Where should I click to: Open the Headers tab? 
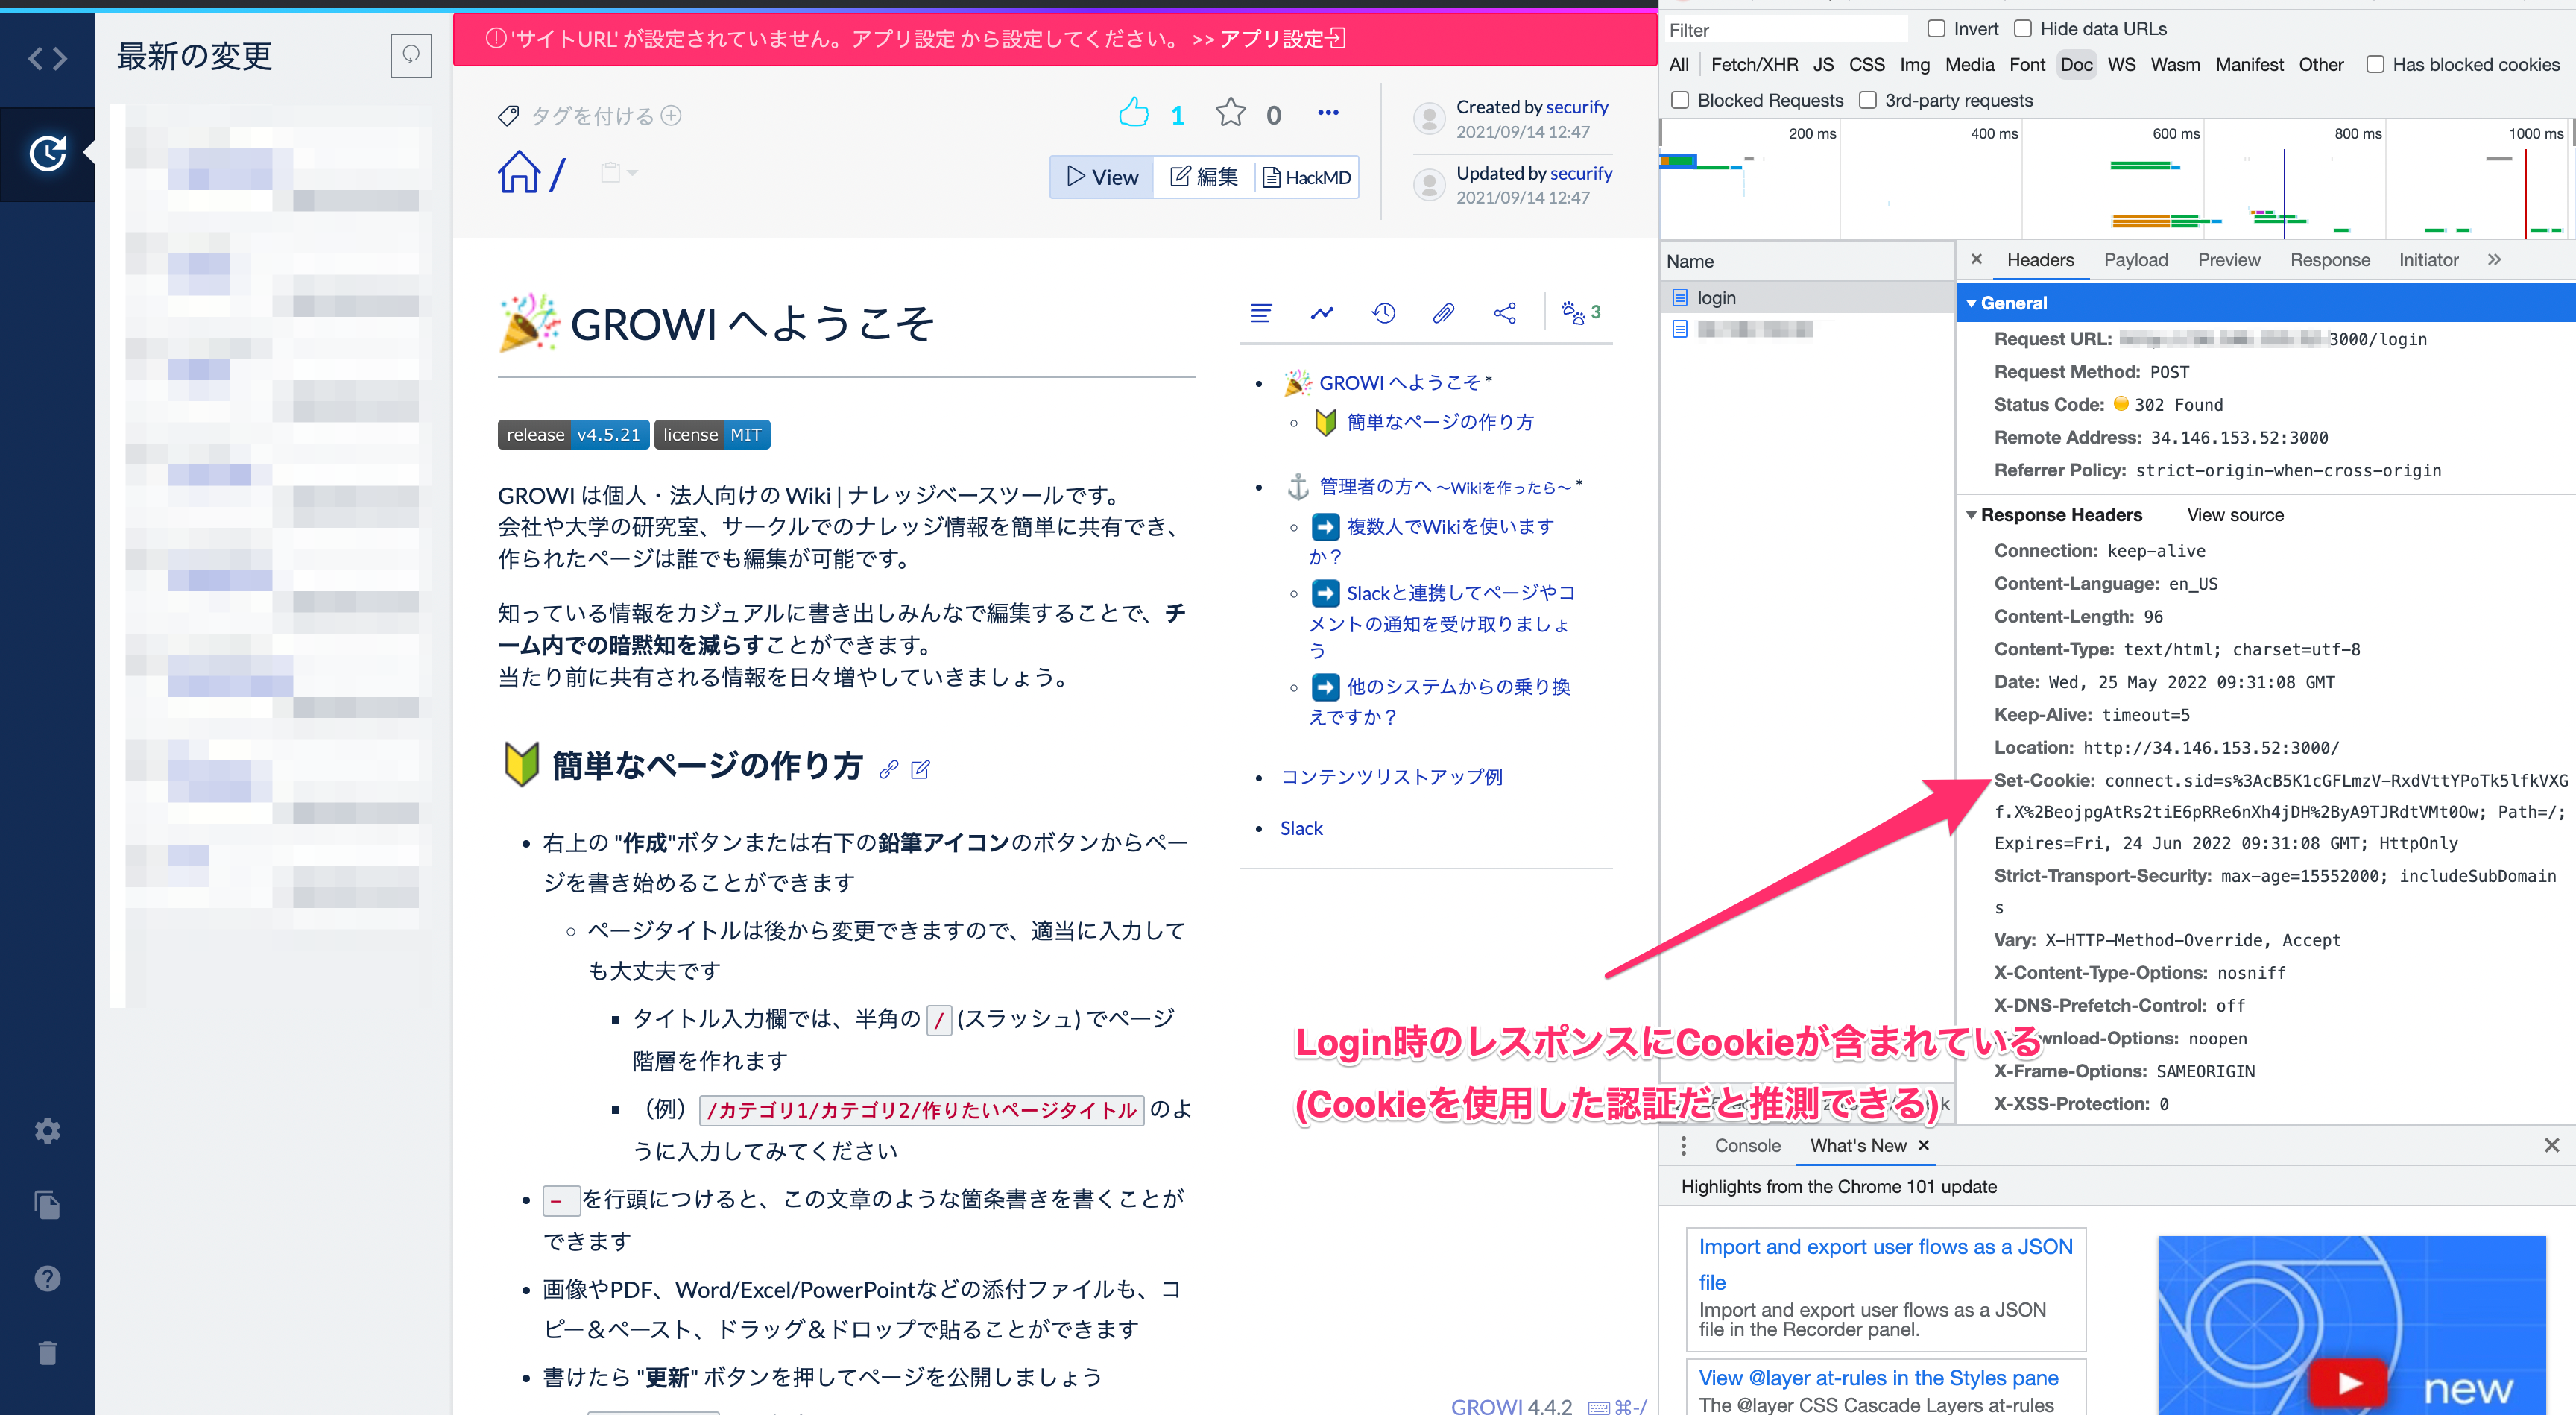2040,260
